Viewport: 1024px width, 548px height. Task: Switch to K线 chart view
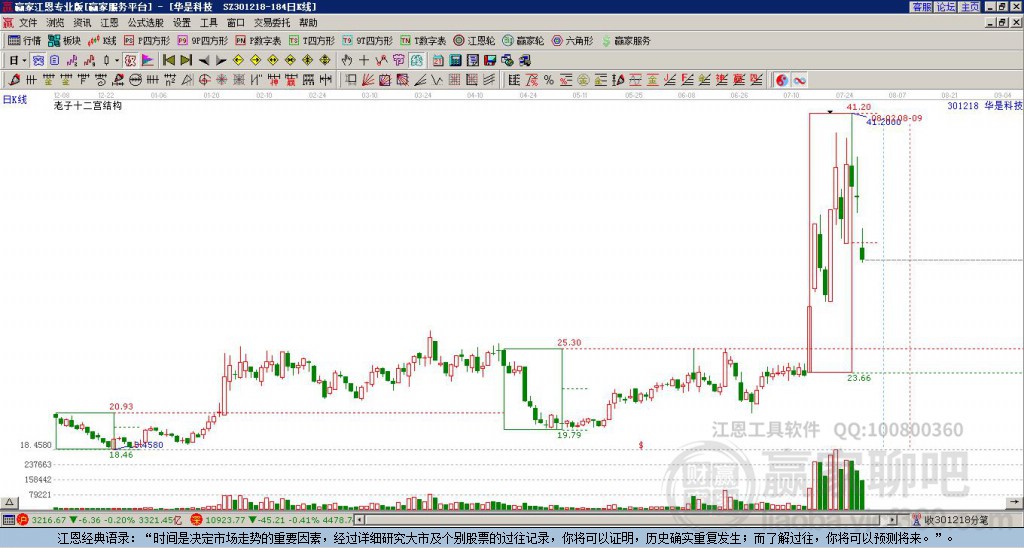tap(101, 40)
